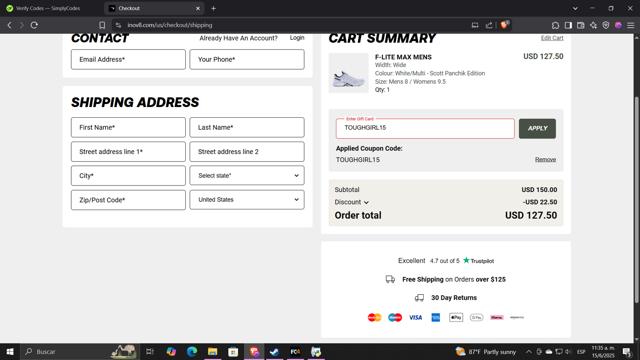
Task: Click the Last Name field
Action: [247, 127]
